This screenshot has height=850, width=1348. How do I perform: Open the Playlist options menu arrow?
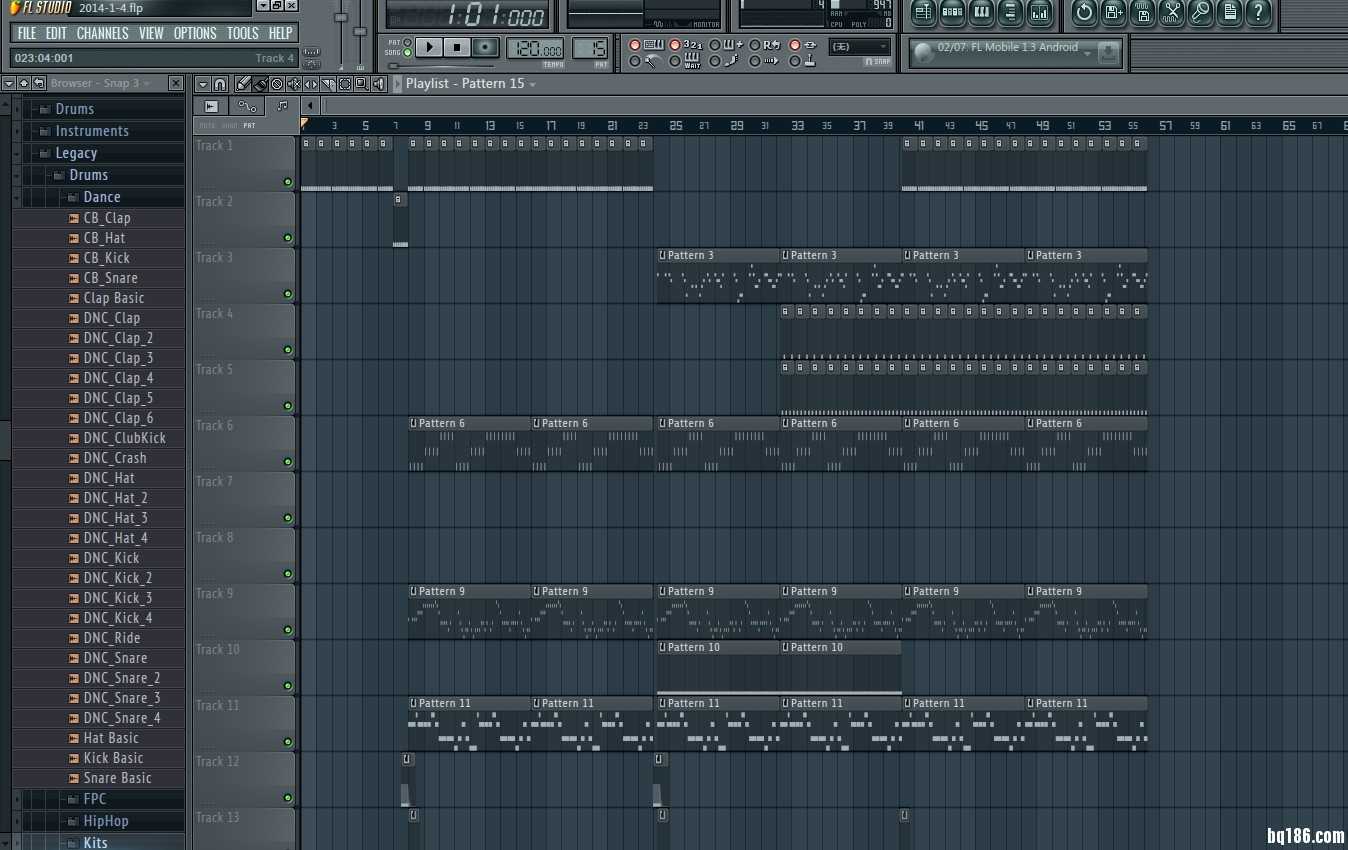coord(203,83)
